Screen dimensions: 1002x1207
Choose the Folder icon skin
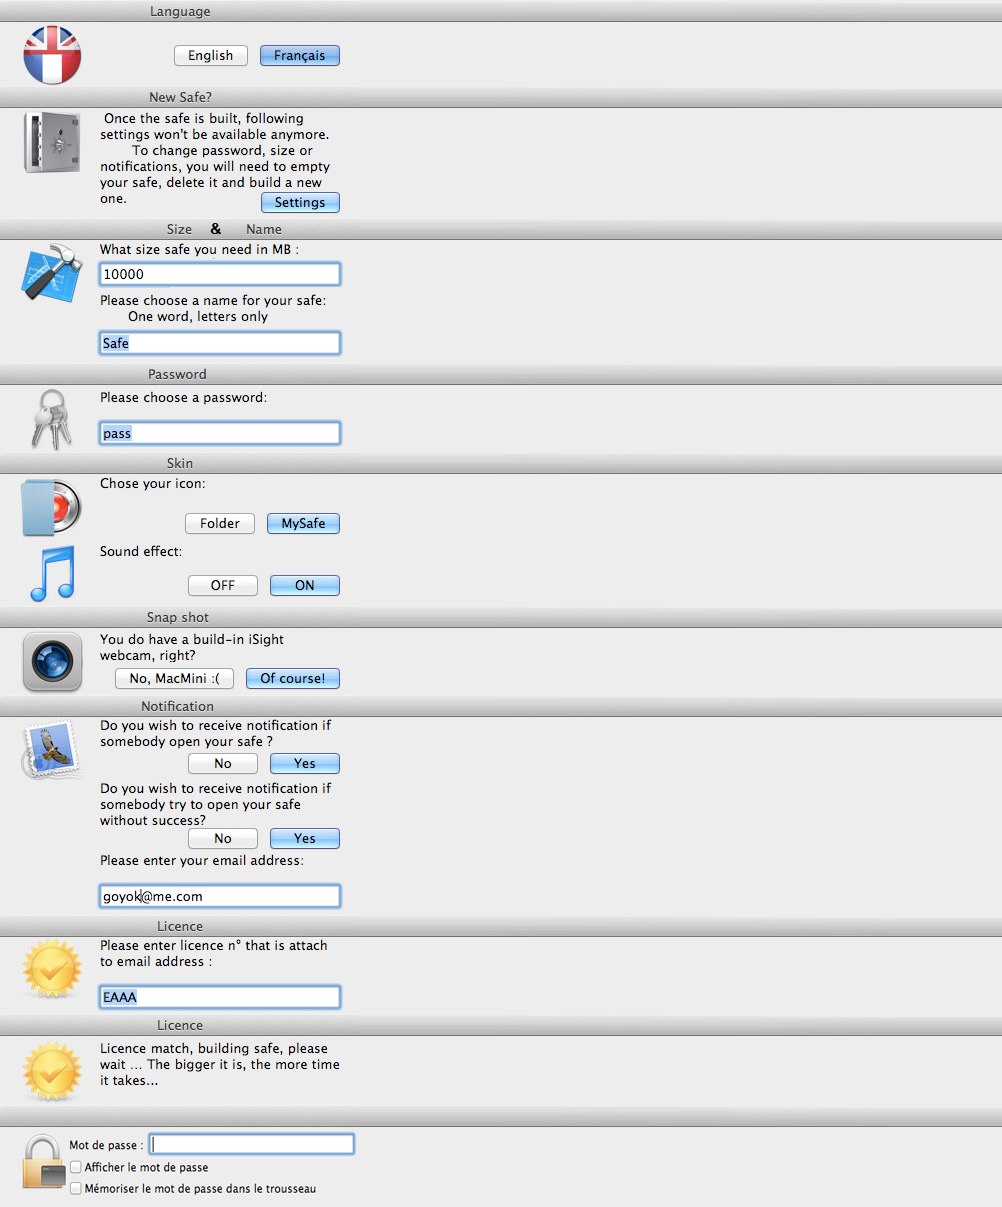[x=220, y=524]
